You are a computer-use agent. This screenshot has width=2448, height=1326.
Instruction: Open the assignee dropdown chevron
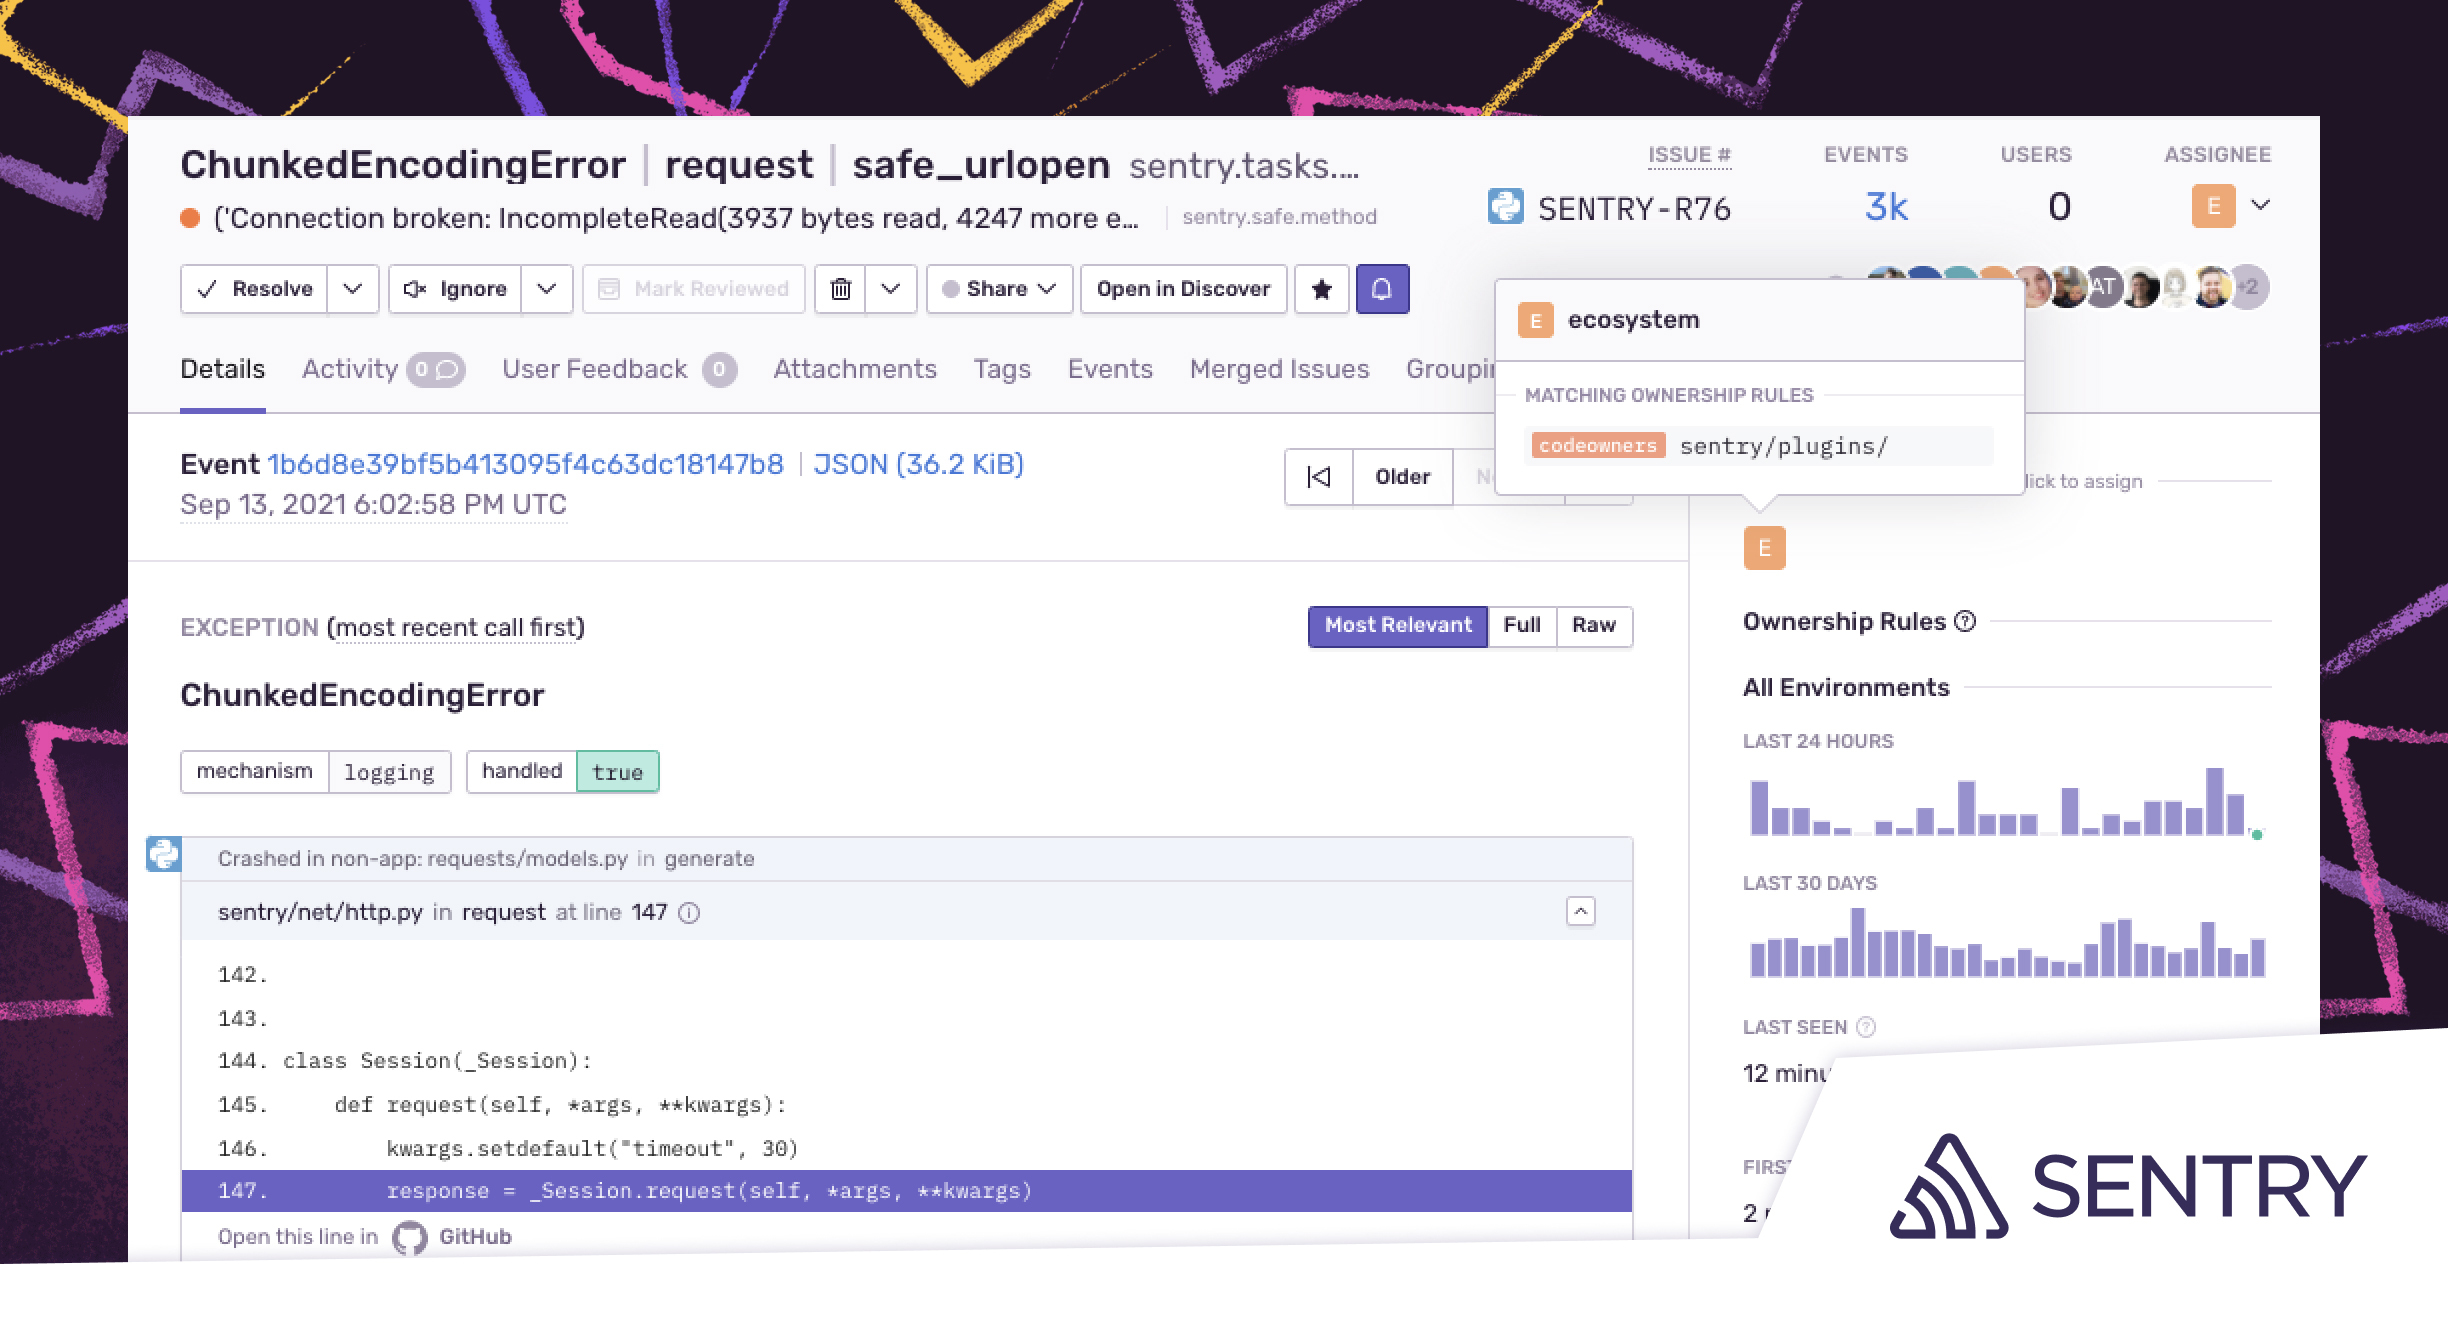click(x=2260, y=205)
